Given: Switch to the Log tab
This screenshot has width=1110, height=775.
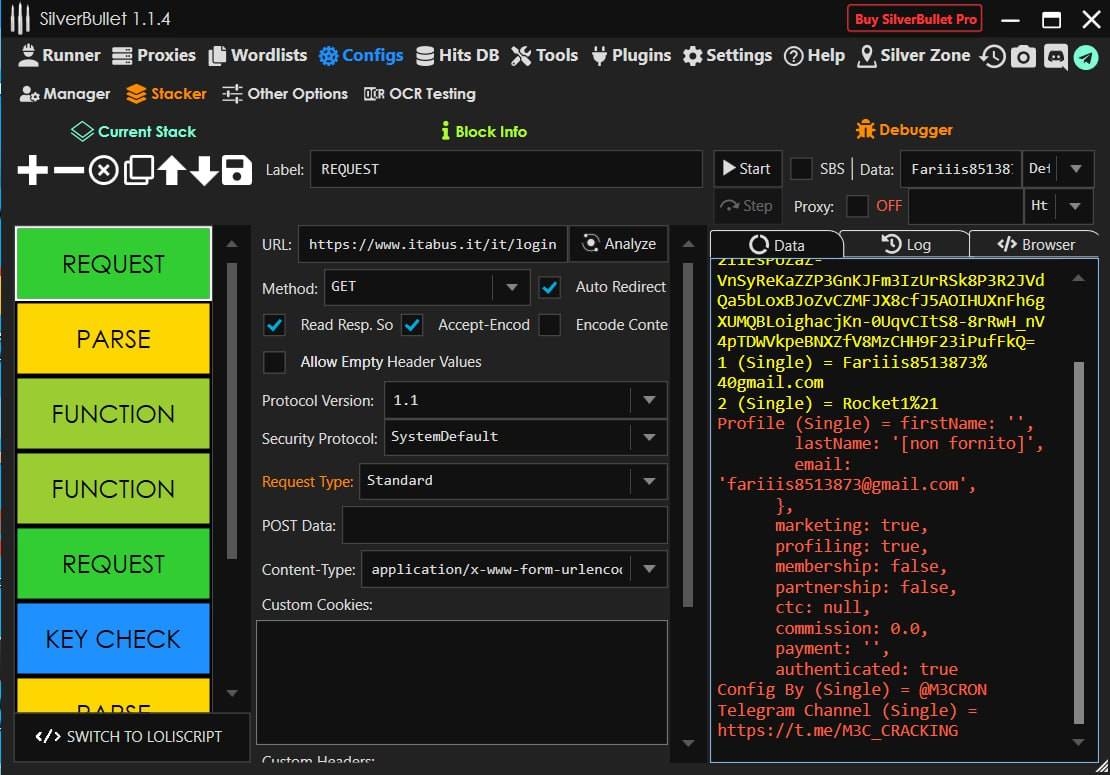Looking at the screenshot, I should point(905,244).
